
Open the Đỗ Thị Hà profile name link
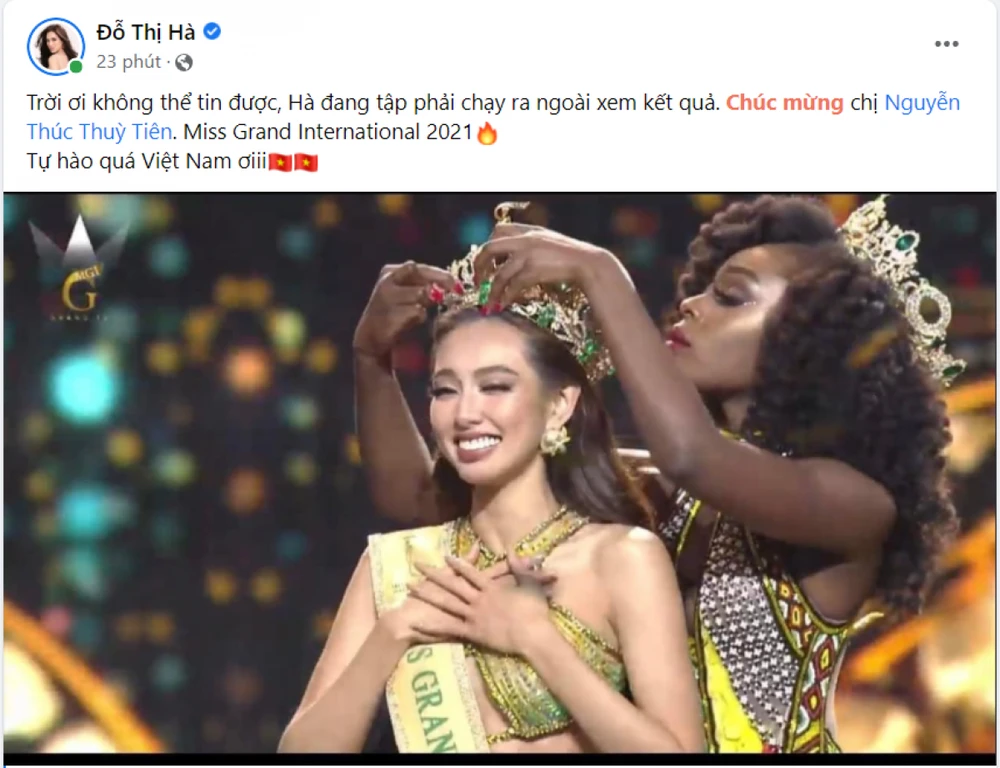pos(146,32)
